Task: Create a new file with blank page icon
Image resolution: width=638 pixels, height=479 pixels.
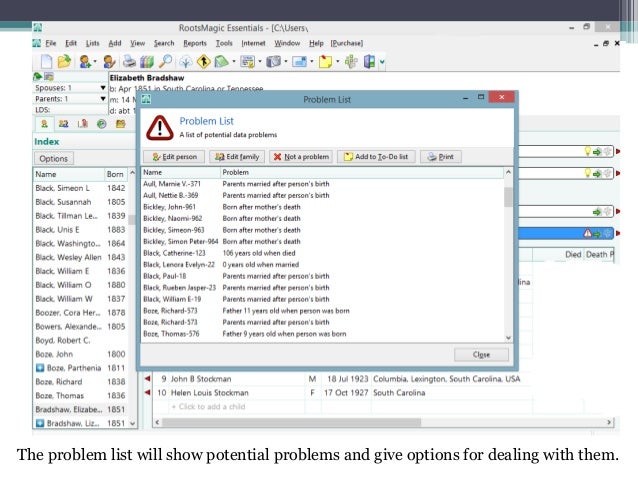Action: pyautogui.click(x=46, y=61)
